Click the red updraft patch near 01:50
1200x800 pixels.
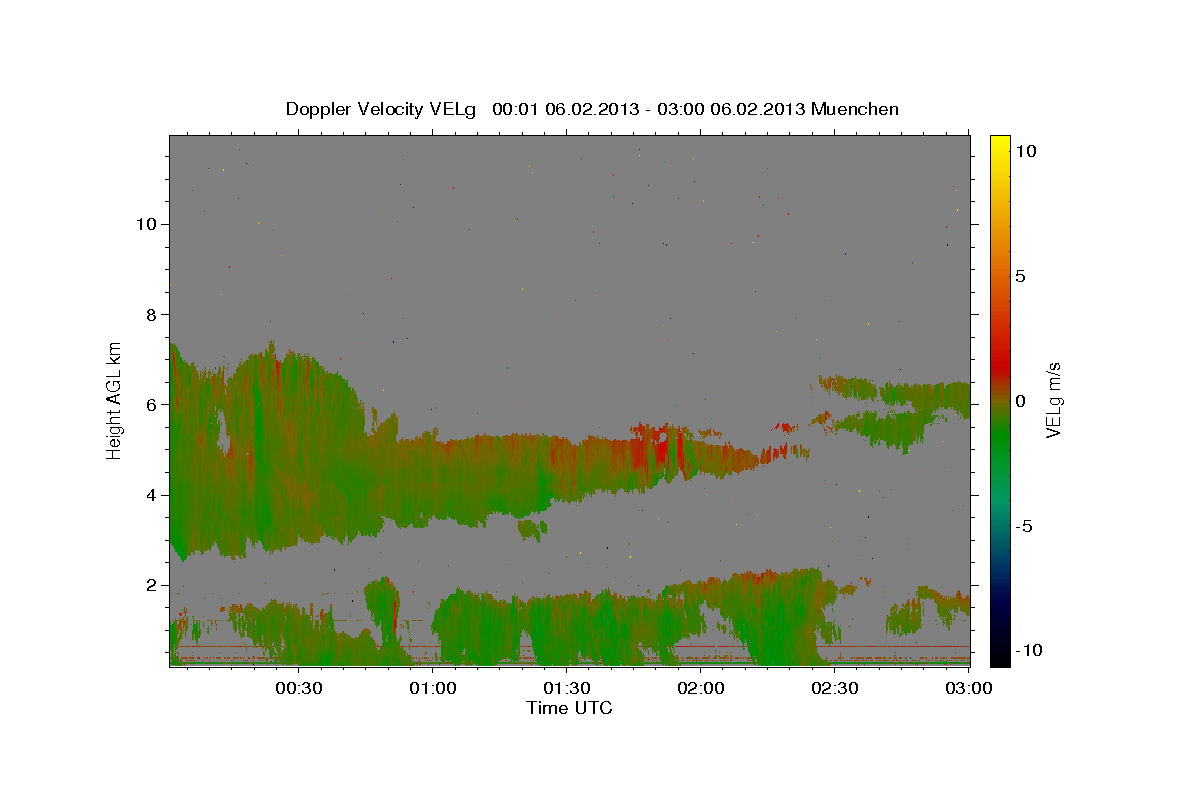[662, 448]
